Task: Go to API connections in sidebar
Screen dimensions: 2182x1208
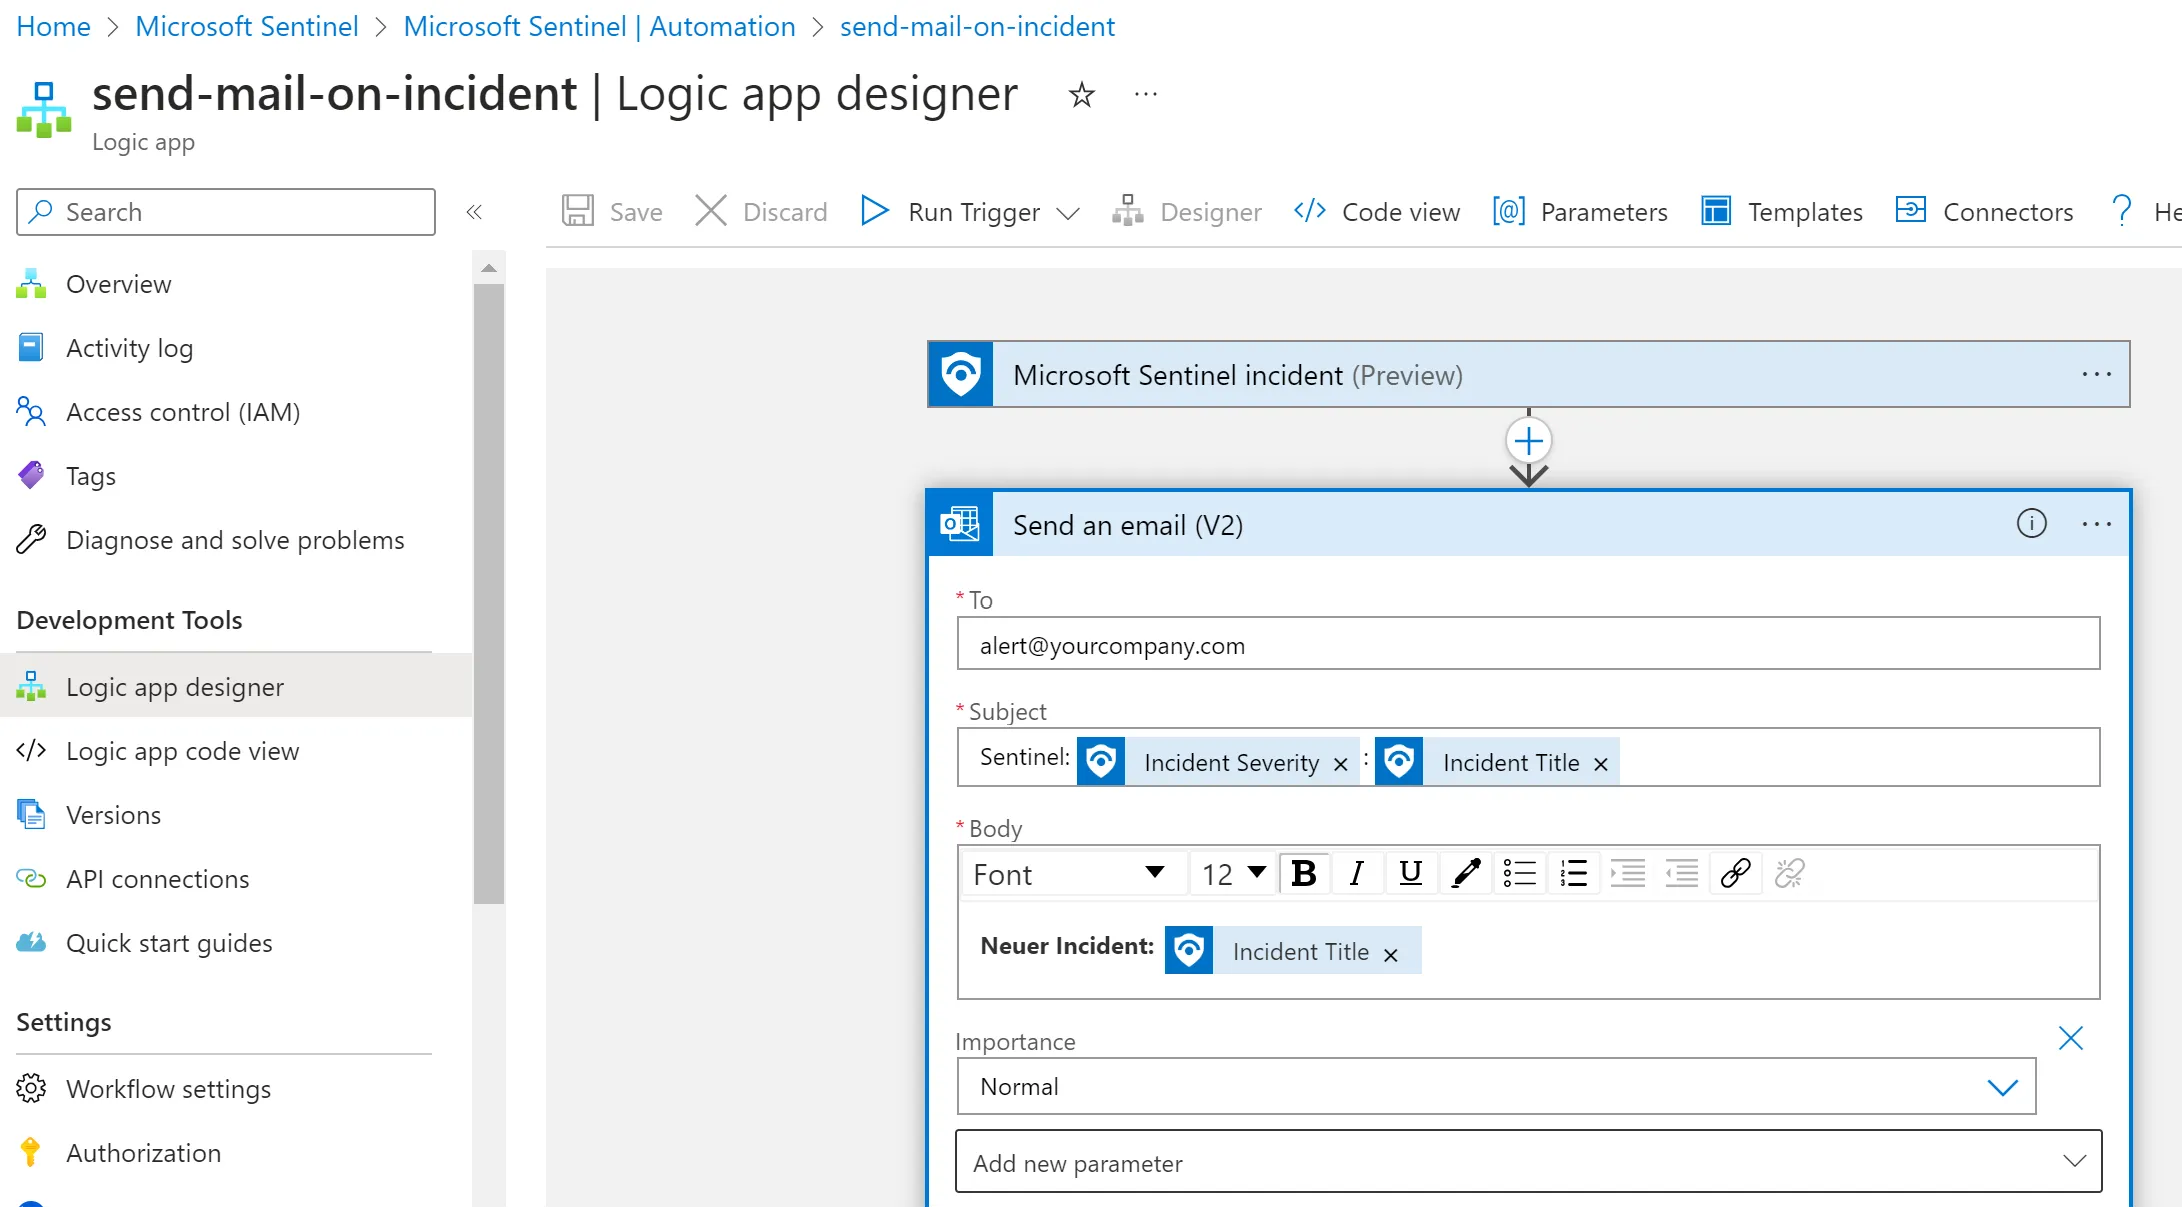Action: (x=157, y=879)
